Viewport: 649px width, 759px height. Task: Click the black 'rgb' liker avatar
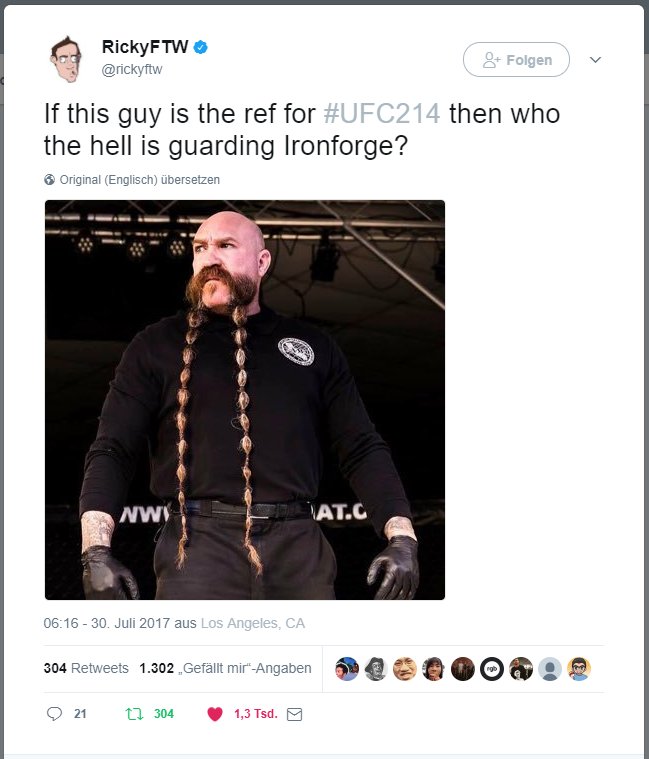492,669
